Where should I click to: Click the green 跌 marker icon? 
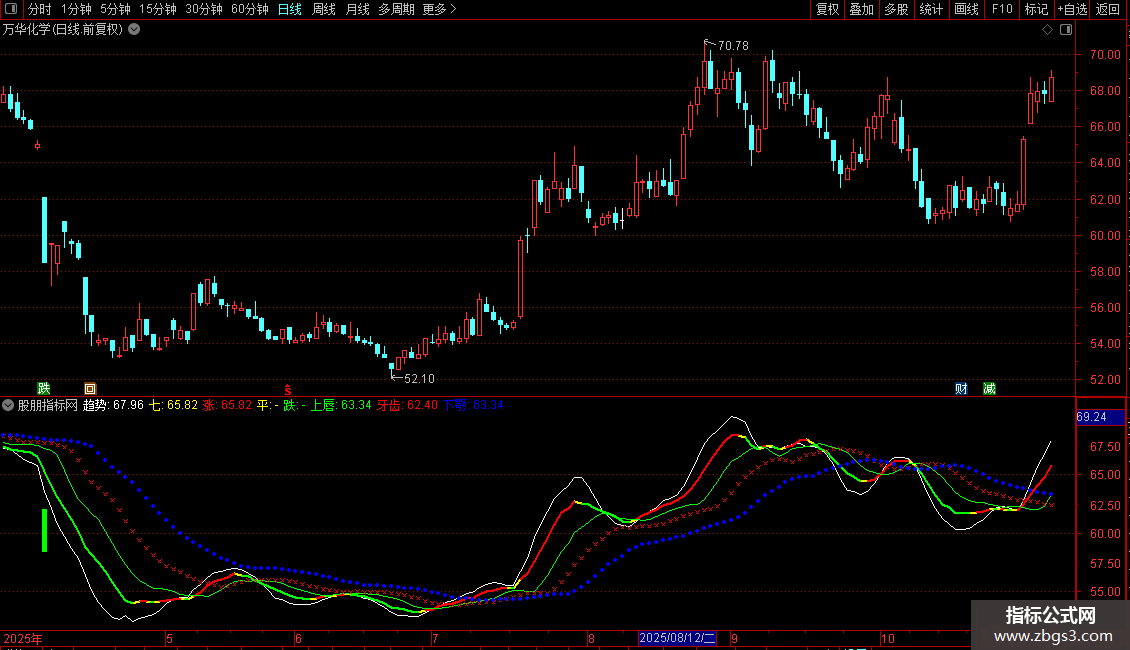tap(44, 388)
